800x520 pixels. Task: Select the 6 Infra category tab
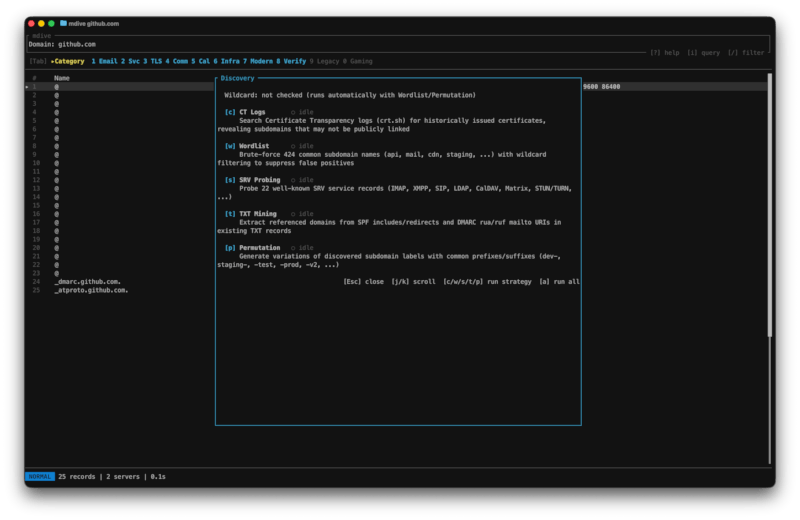tap(227, 61)
